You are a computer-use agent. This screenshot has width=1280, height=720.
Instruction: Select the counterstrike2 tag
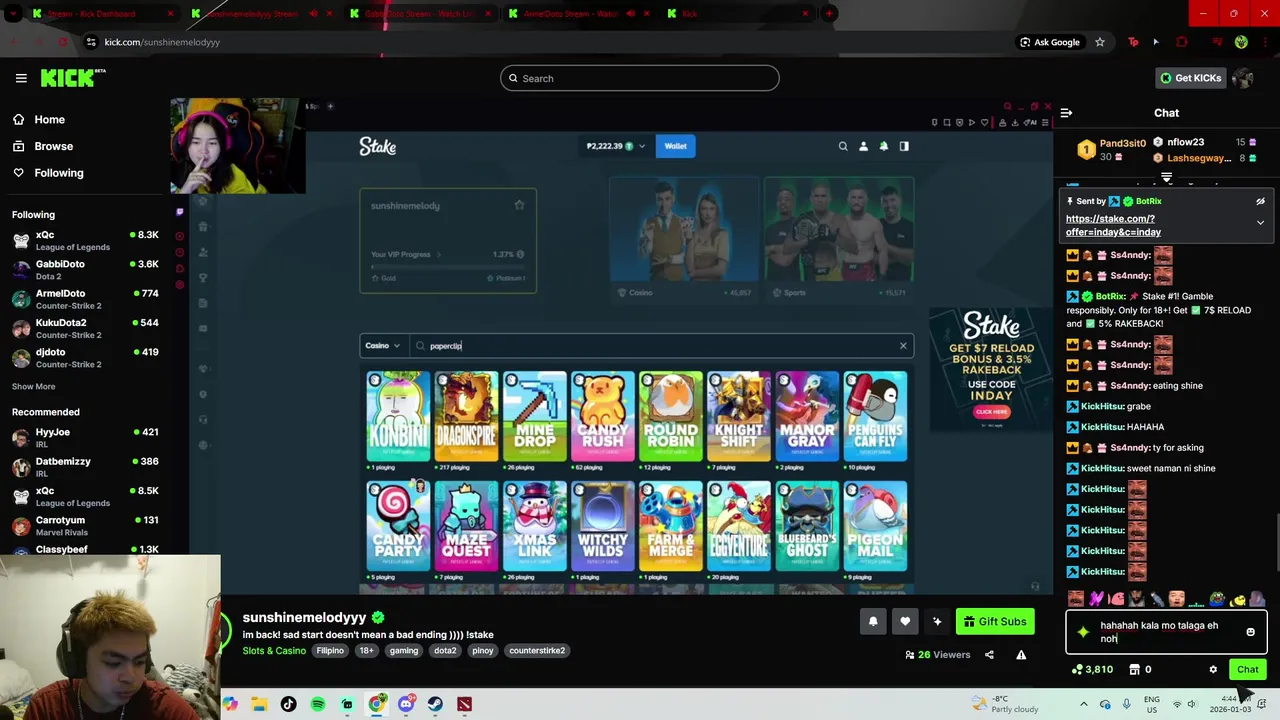[537, 651]
